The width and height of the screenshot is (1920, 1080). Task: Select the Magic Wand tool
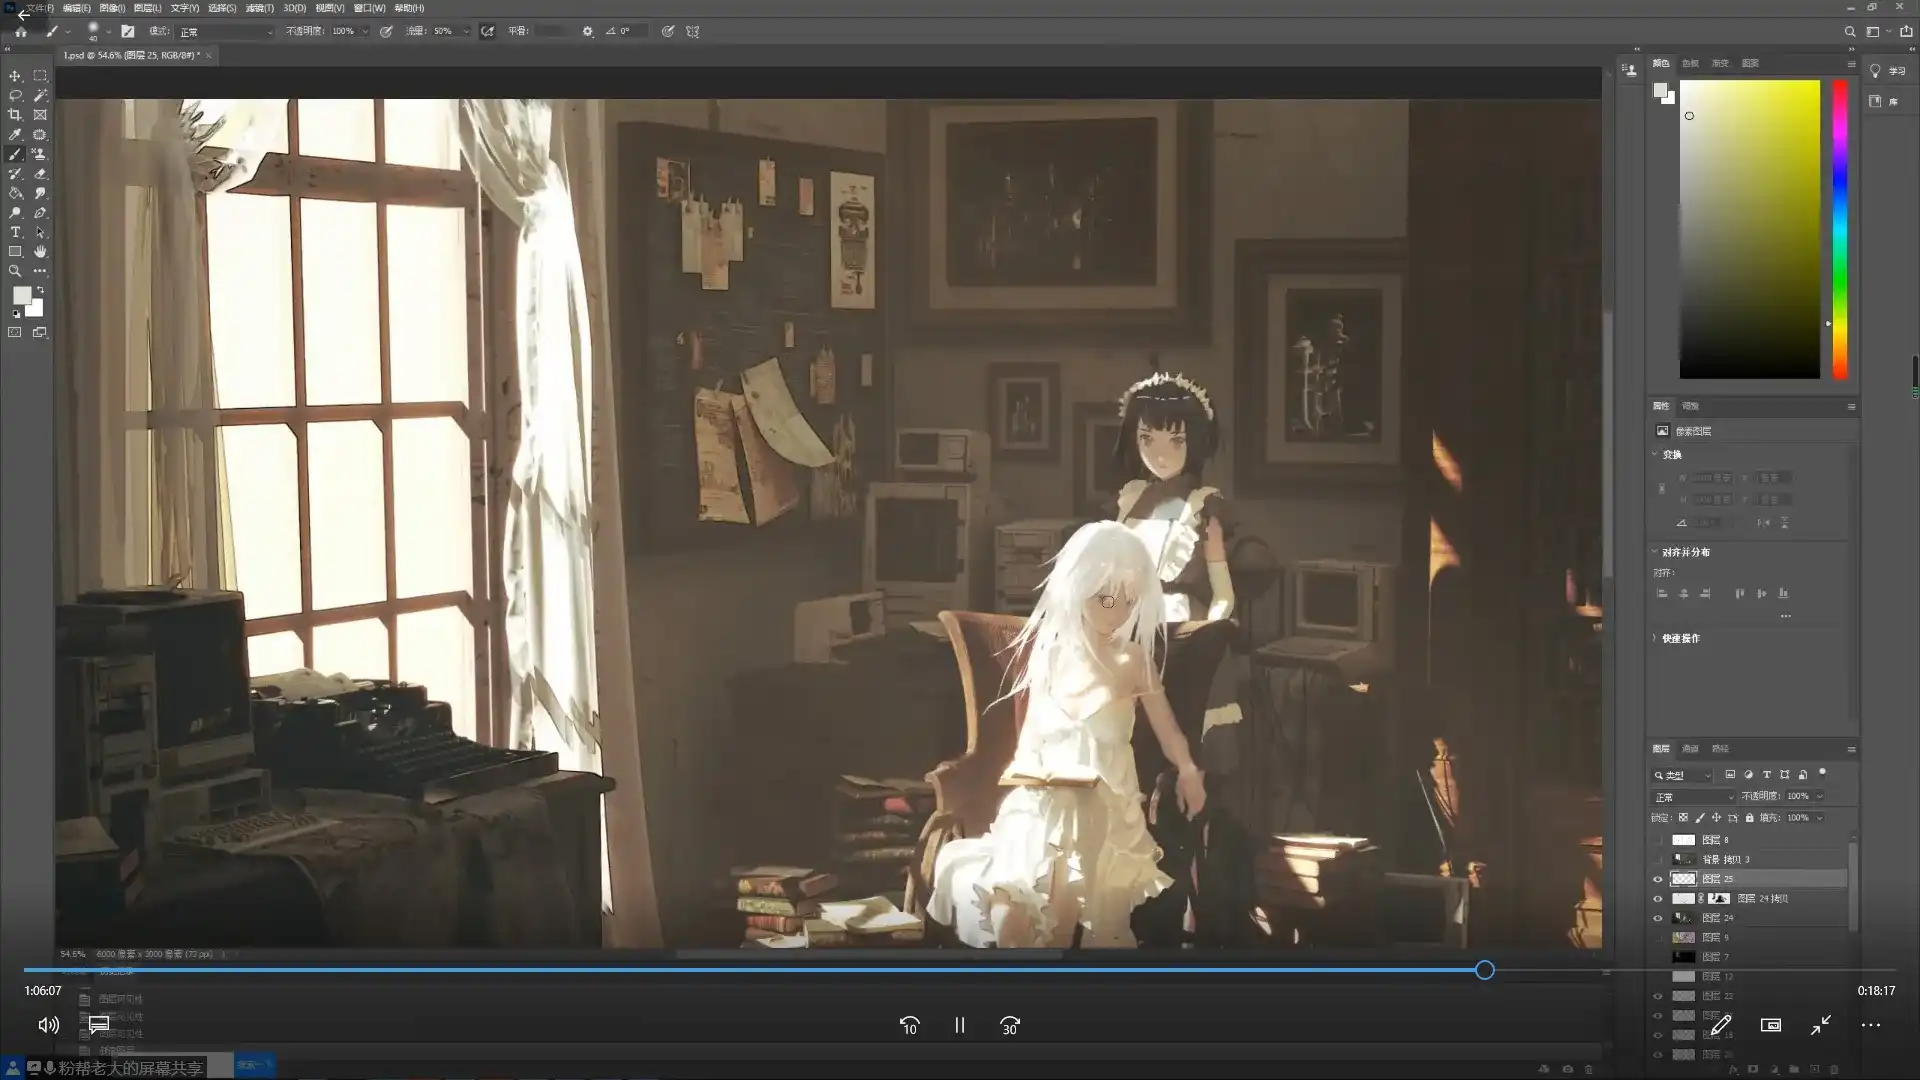click(x=40, y=96)
